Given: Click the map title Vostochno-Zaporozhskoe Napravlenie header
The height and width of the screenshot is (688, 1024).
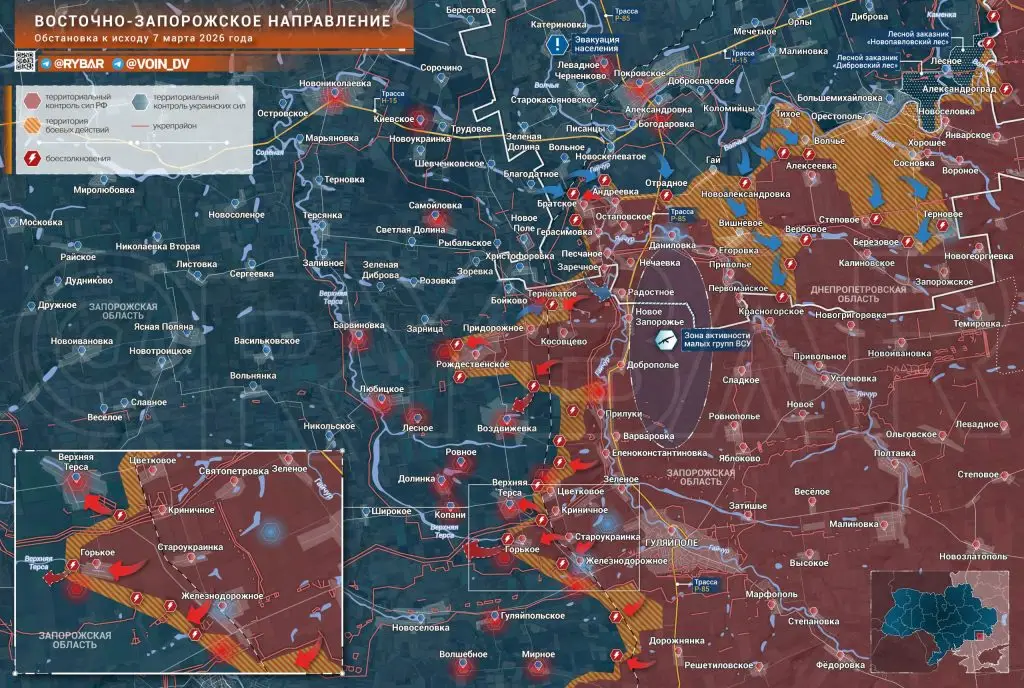Looking at the screenshot, I should click(x=210, y=18).
